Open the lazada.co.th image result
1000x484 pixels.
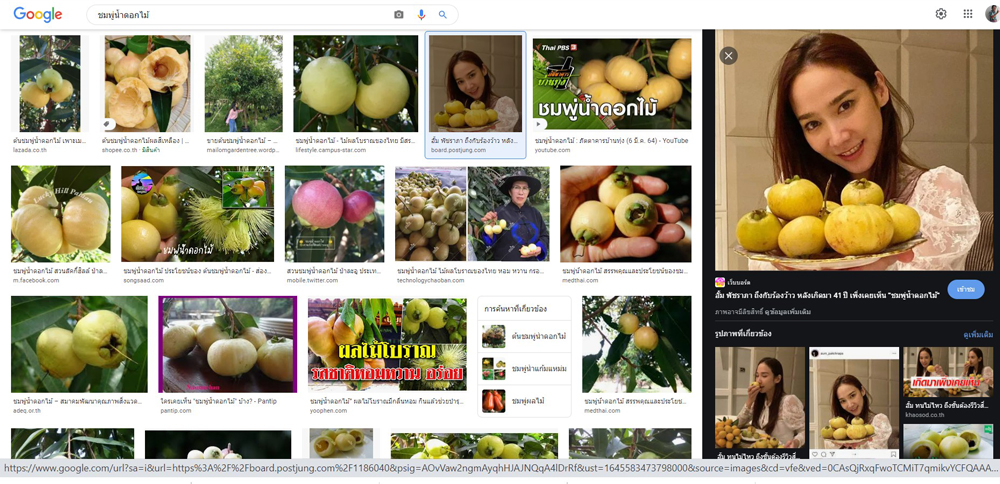[x=50, y=84]
